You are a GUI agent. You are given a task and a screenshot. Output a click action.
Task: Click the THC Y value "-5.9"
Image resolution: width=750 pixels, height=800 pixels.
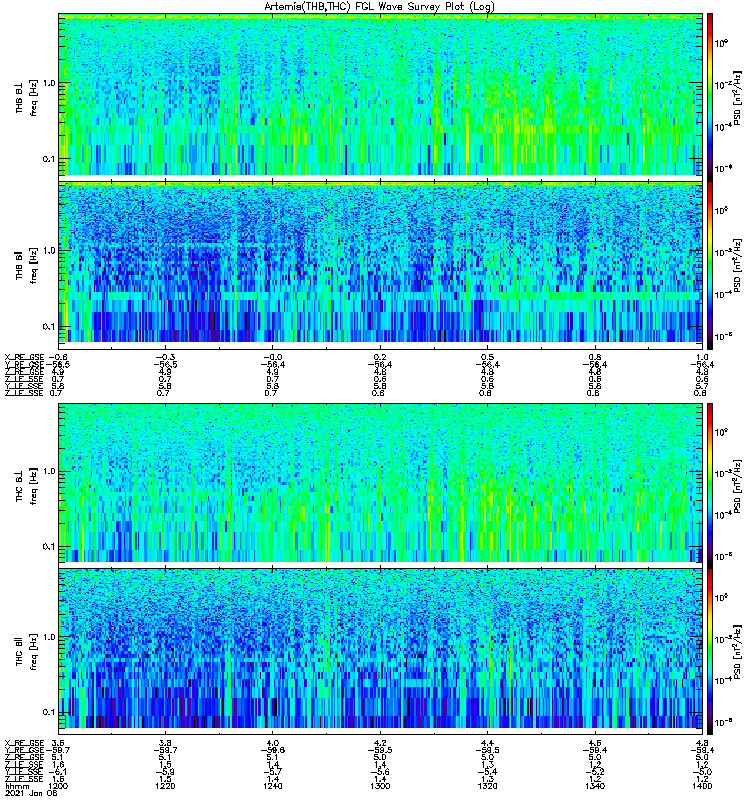pyautogui.click(x=165, y=772)
